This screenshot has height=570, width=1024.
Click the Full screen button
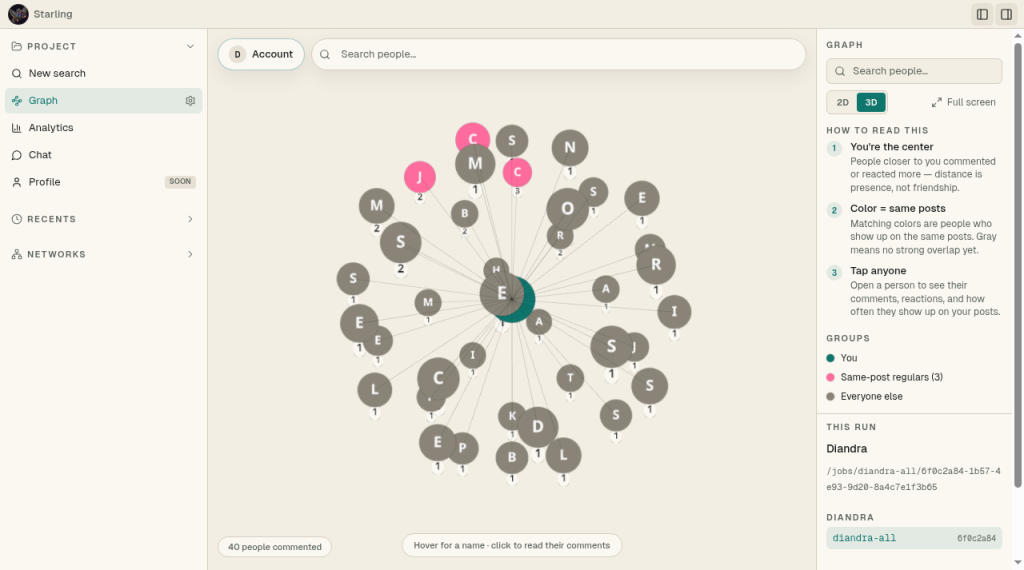(964, 103)
